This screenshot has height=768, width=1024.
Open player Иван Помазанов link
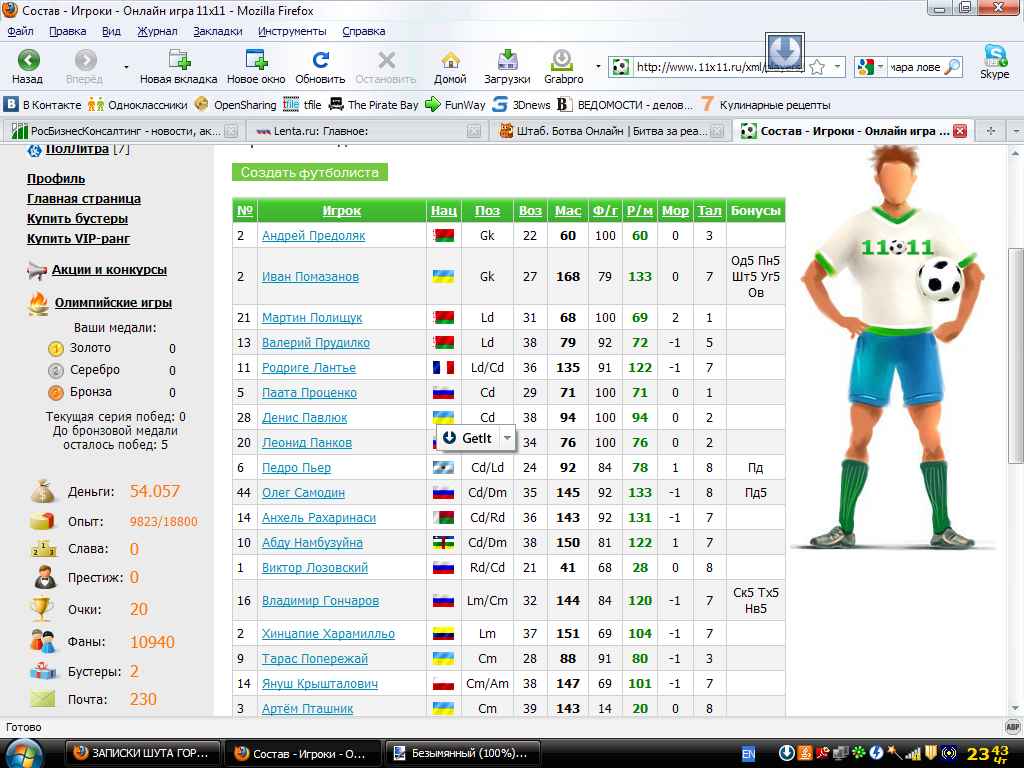click(310, 276)
